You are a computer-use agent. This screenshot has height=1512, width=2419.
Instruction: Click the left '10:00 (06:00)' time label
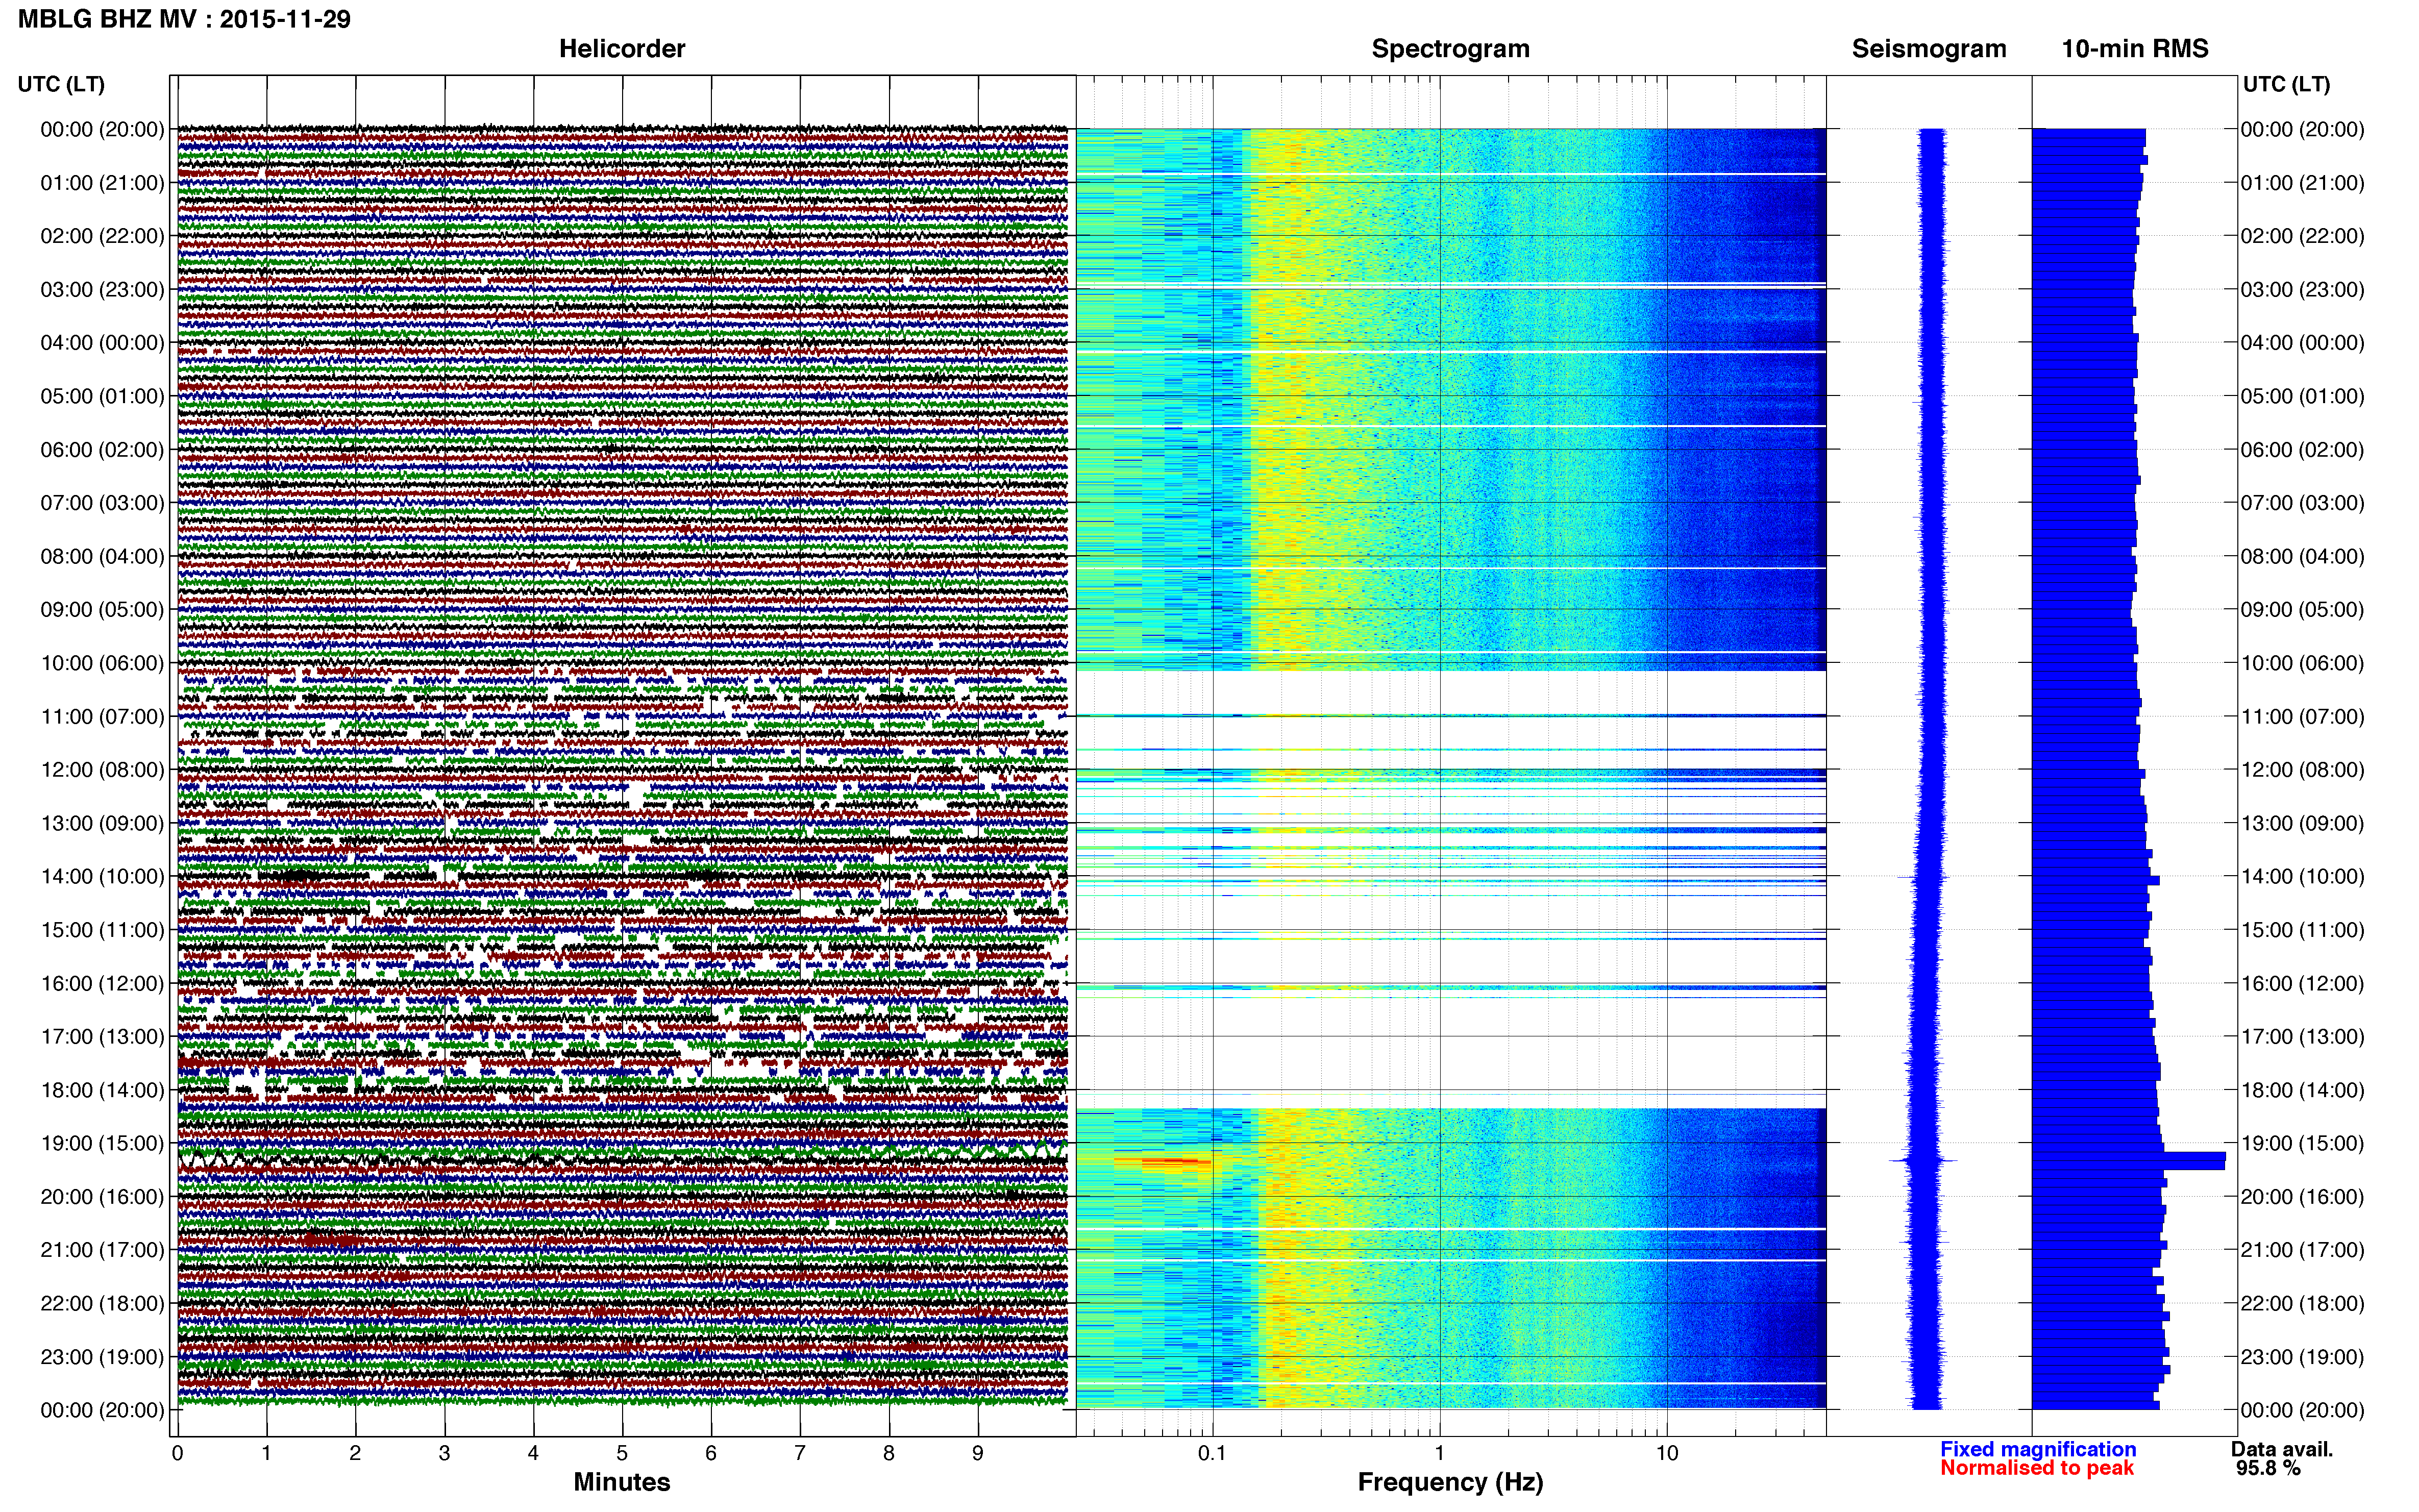pyautogui.click(x=102, y=663)
